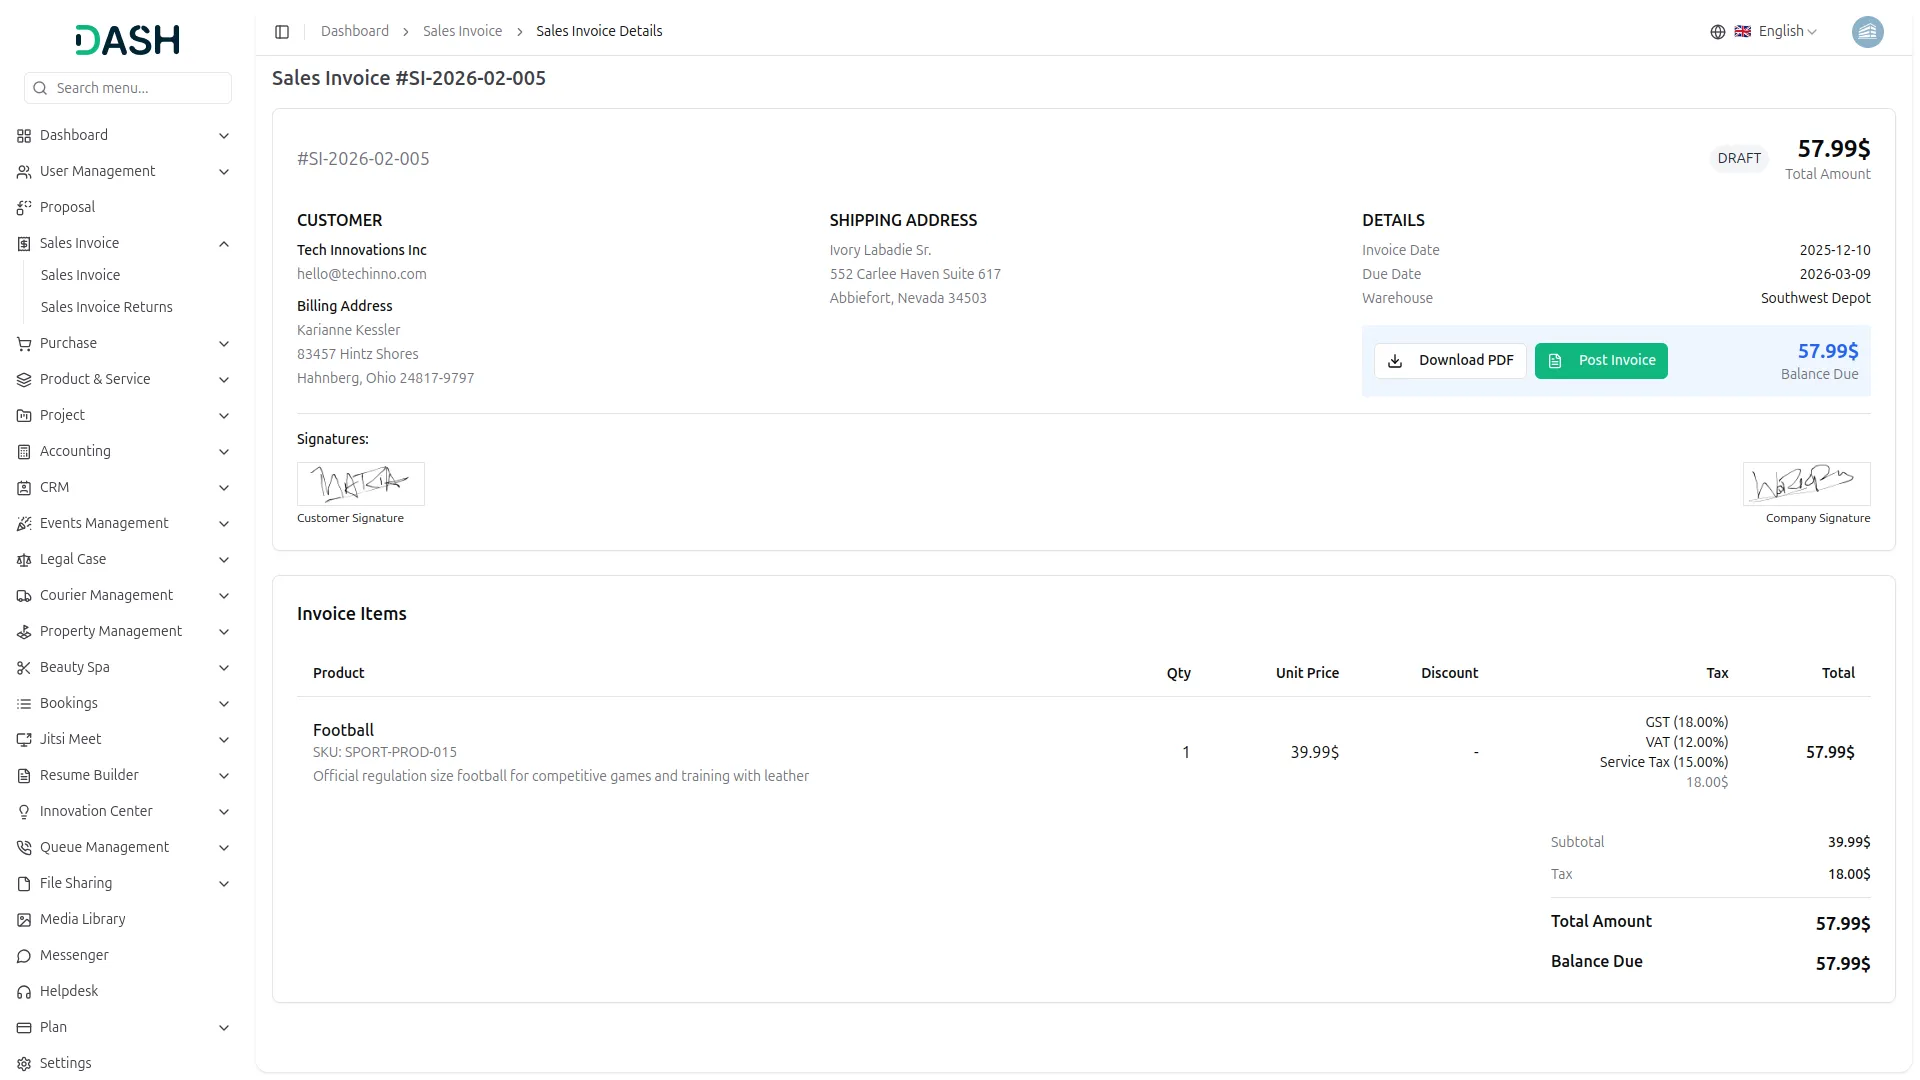Select the Sales Invoice submenu item
This screenshot has height=1080, width=1920.
pyautogui.click(x=80, y=275)
